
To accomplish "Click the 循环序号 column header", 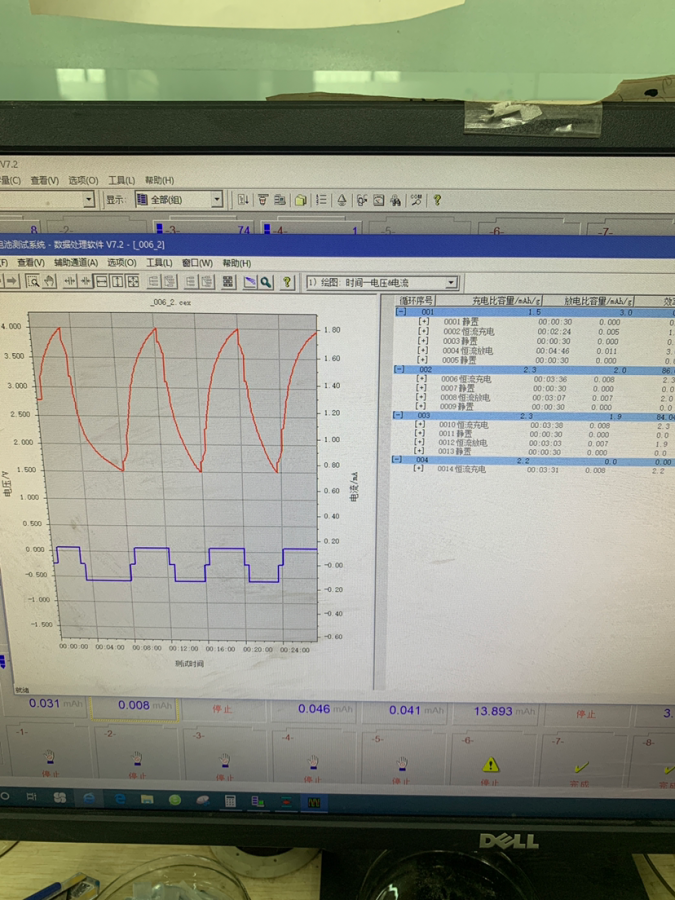I will pyautogui.click(x=416, y=300).
